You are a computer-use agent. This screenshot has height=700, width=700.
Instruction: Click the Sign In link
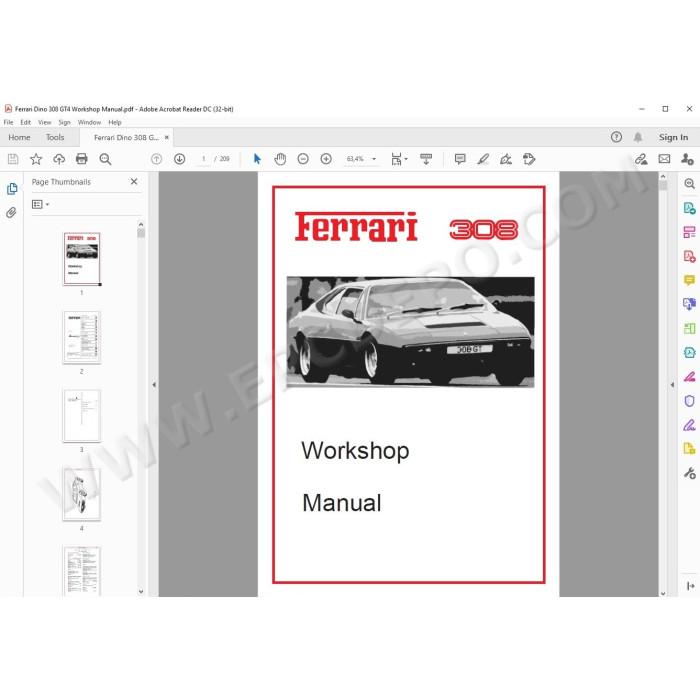pos(673,138)
